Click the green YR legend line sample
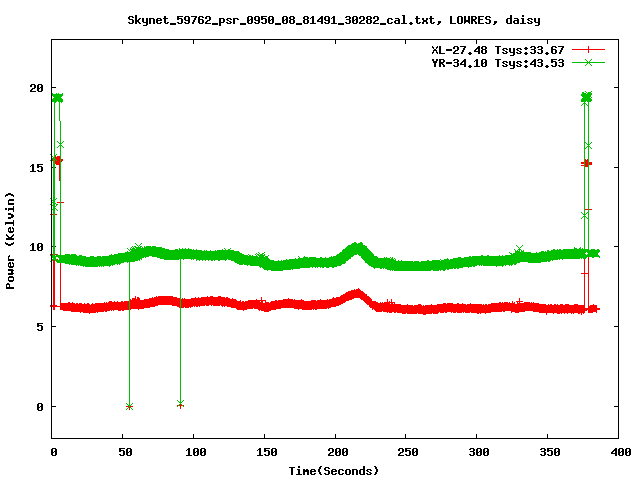Viewport: 640px width, 480px height. click(x=588, y=62)
